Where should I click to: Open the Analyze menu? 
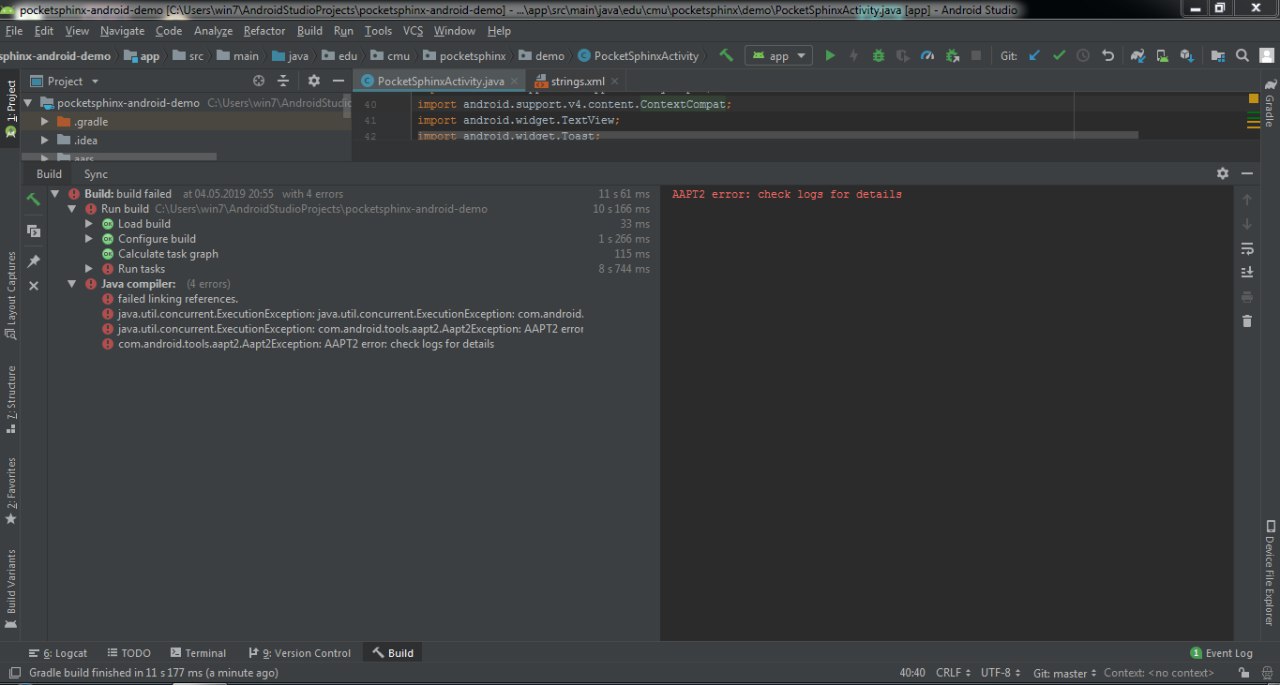[x=213, y=31]
